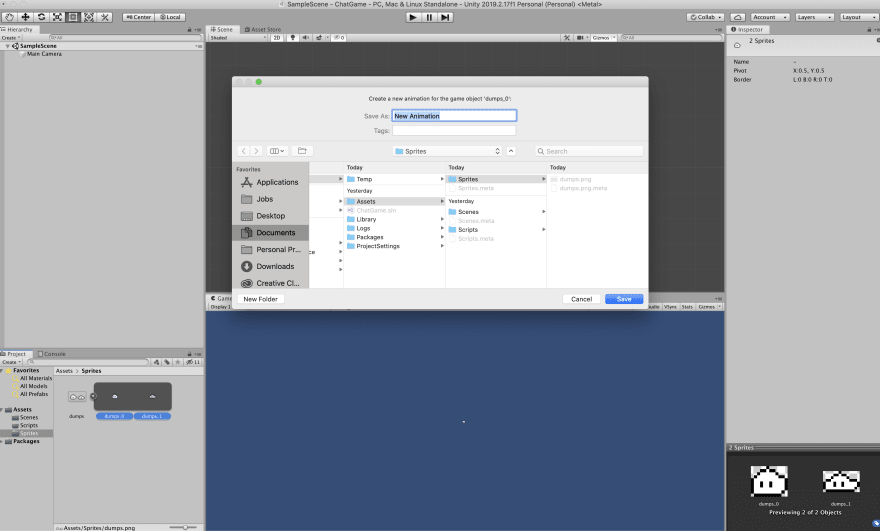Screen dimensions: 880x531
Task: Select All Prefabs favorite
Action: tap(34, 394)
